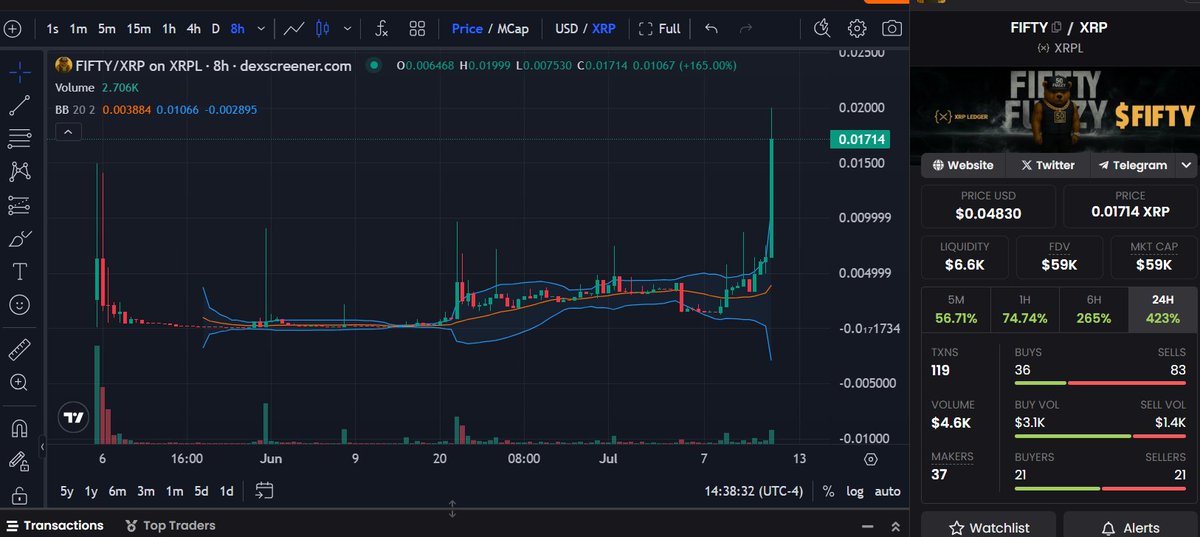Toggle percent scale mode
This screenshot has width=1200, height=537.
pyautogui.click(x=828, y=491)
